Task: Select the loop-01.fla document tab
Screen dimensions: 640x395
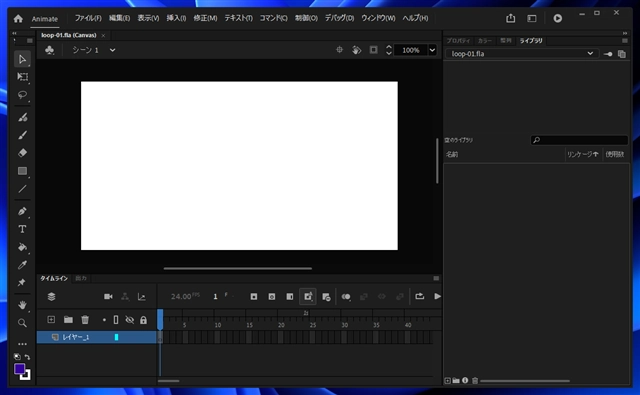Action: 69,35
